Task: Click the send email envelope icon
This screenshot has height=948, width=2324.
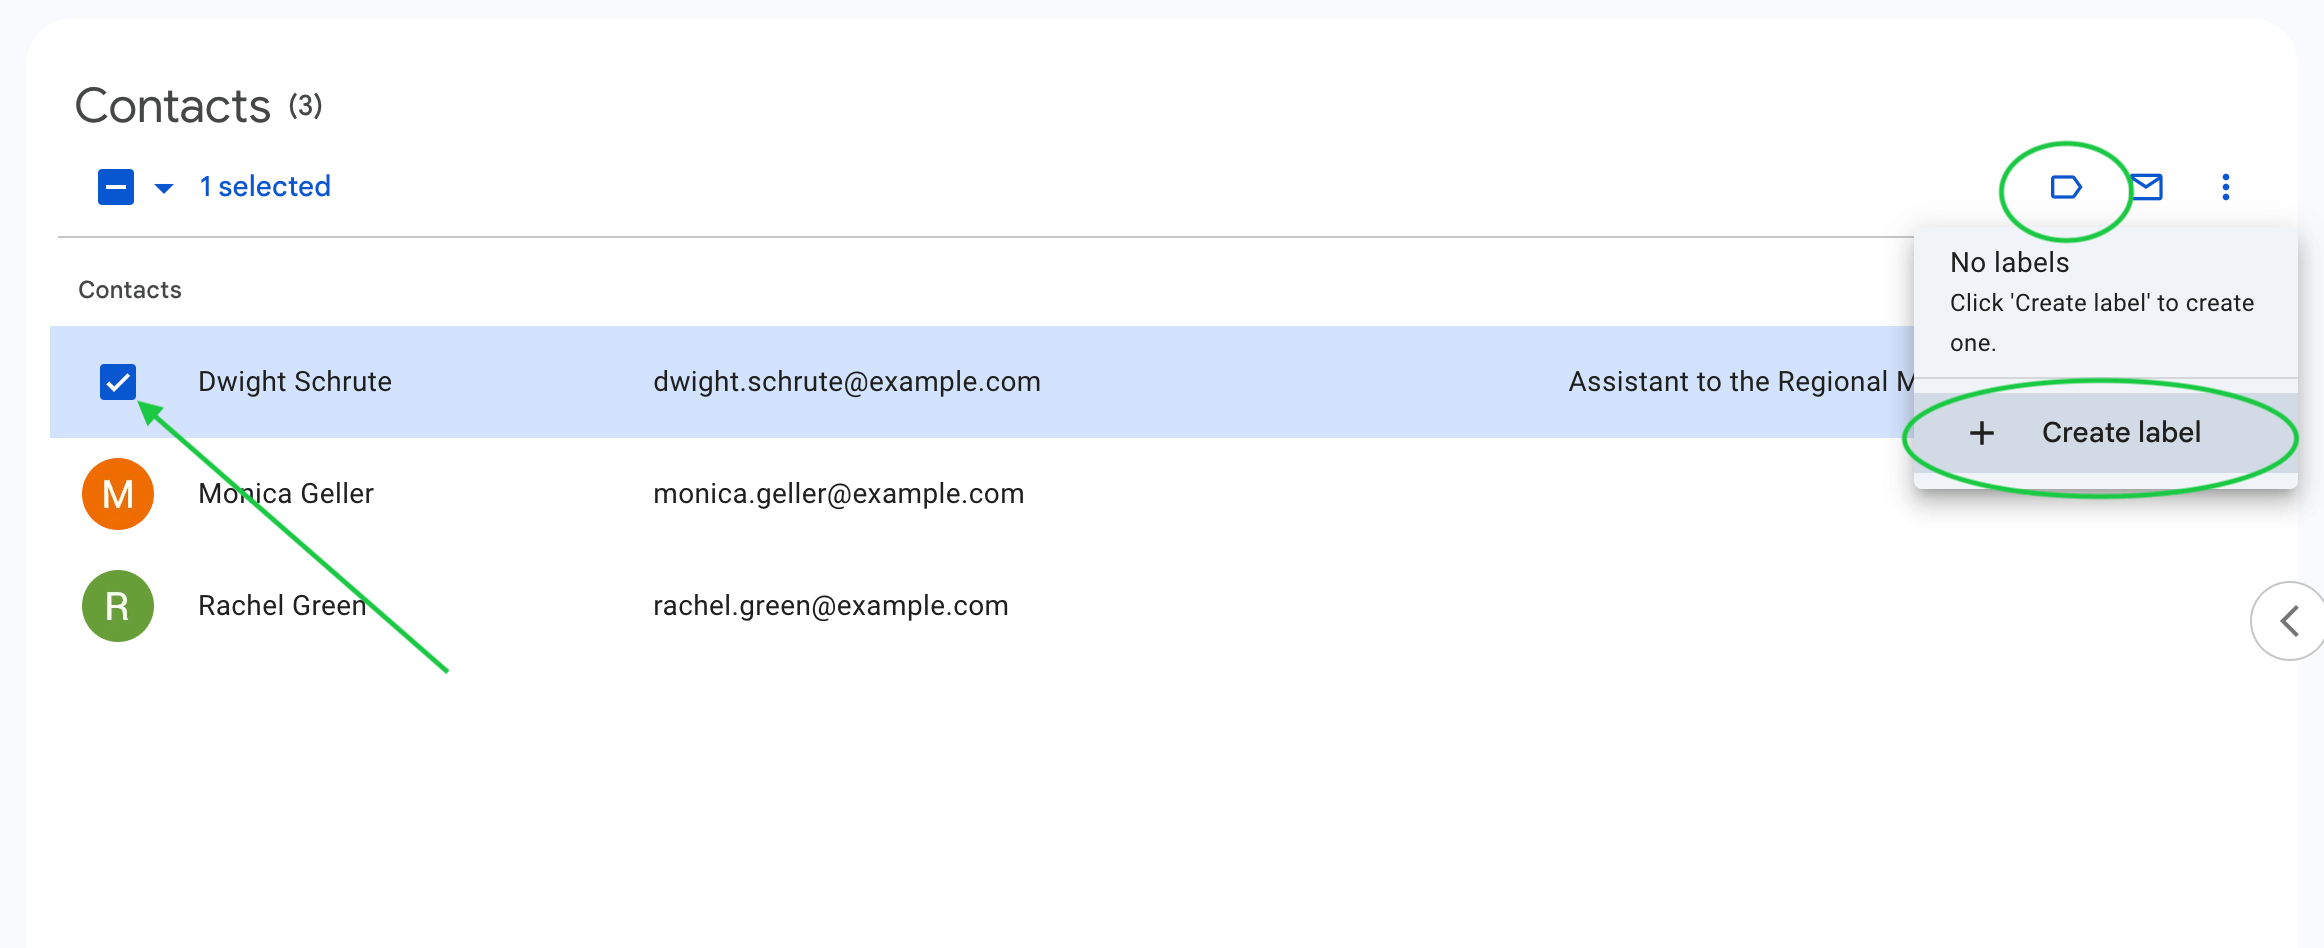Action: point(2146,187)
